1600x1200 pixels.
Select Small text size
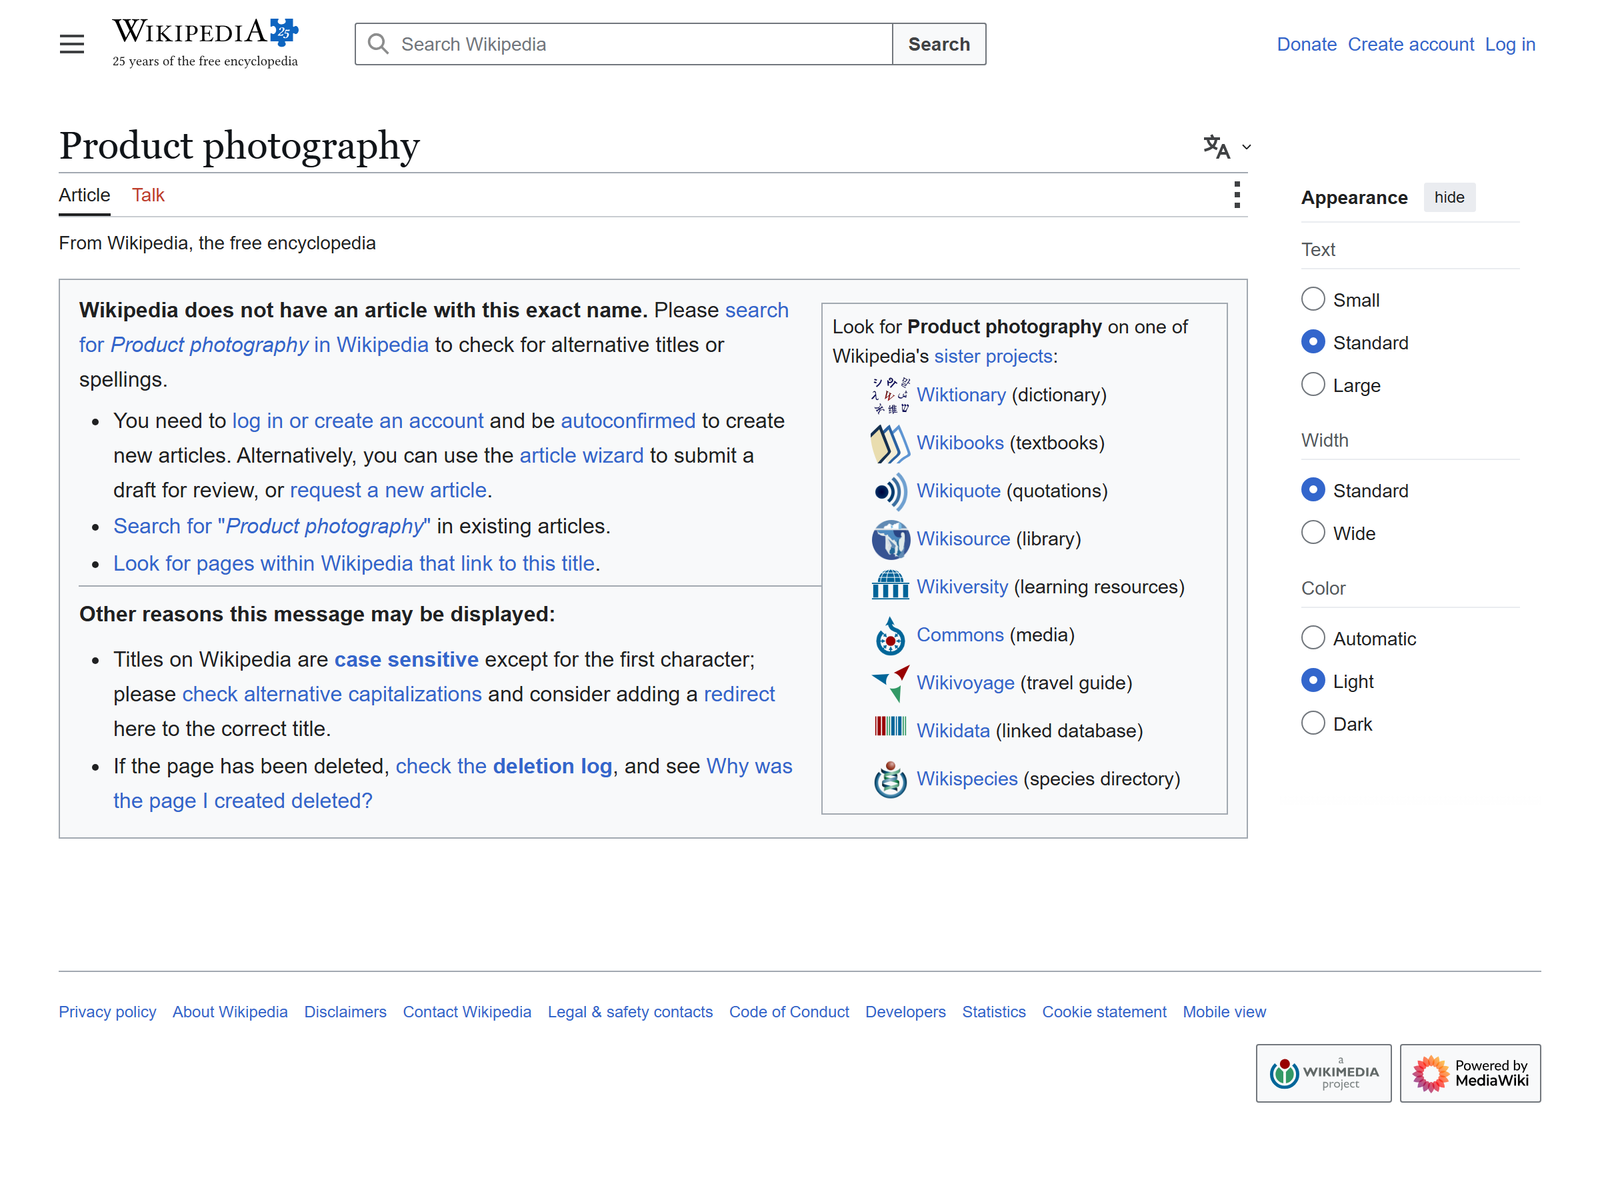tap(1313, 299)
